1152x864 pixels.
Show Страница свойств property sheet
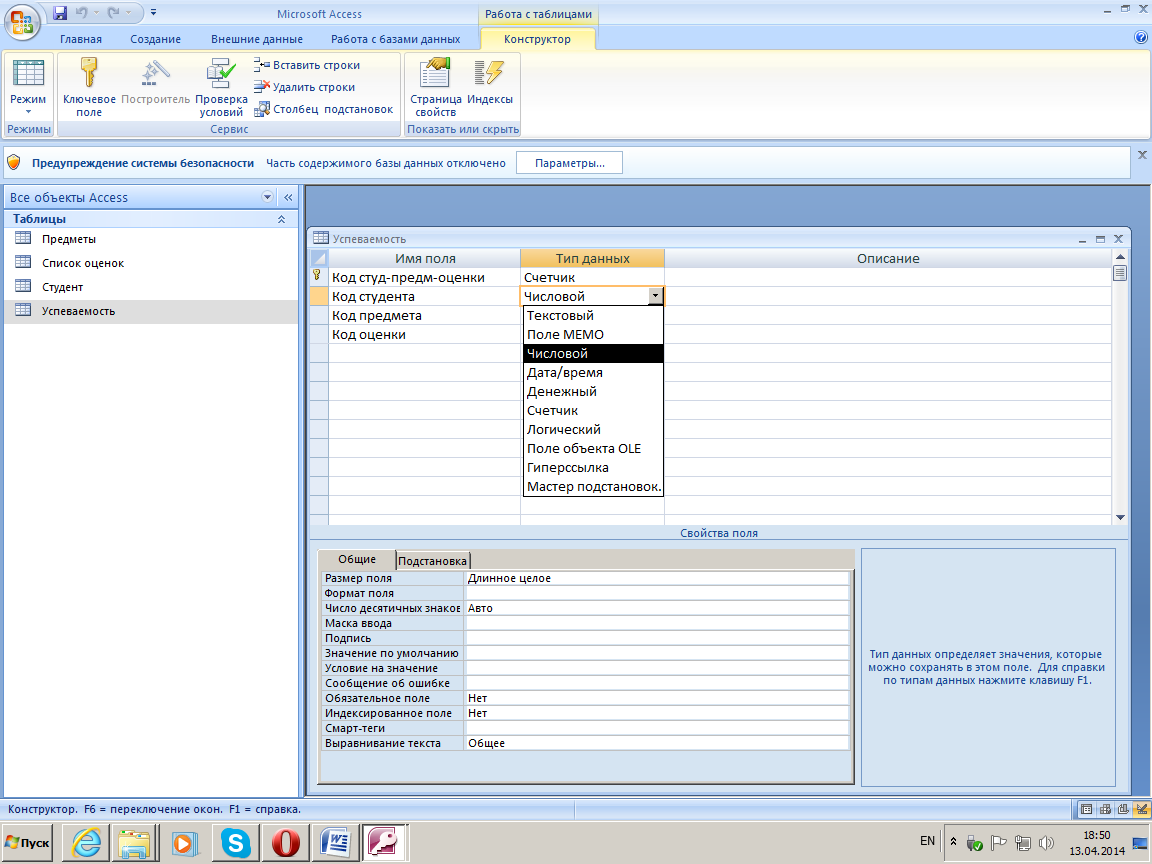point(436,87)
